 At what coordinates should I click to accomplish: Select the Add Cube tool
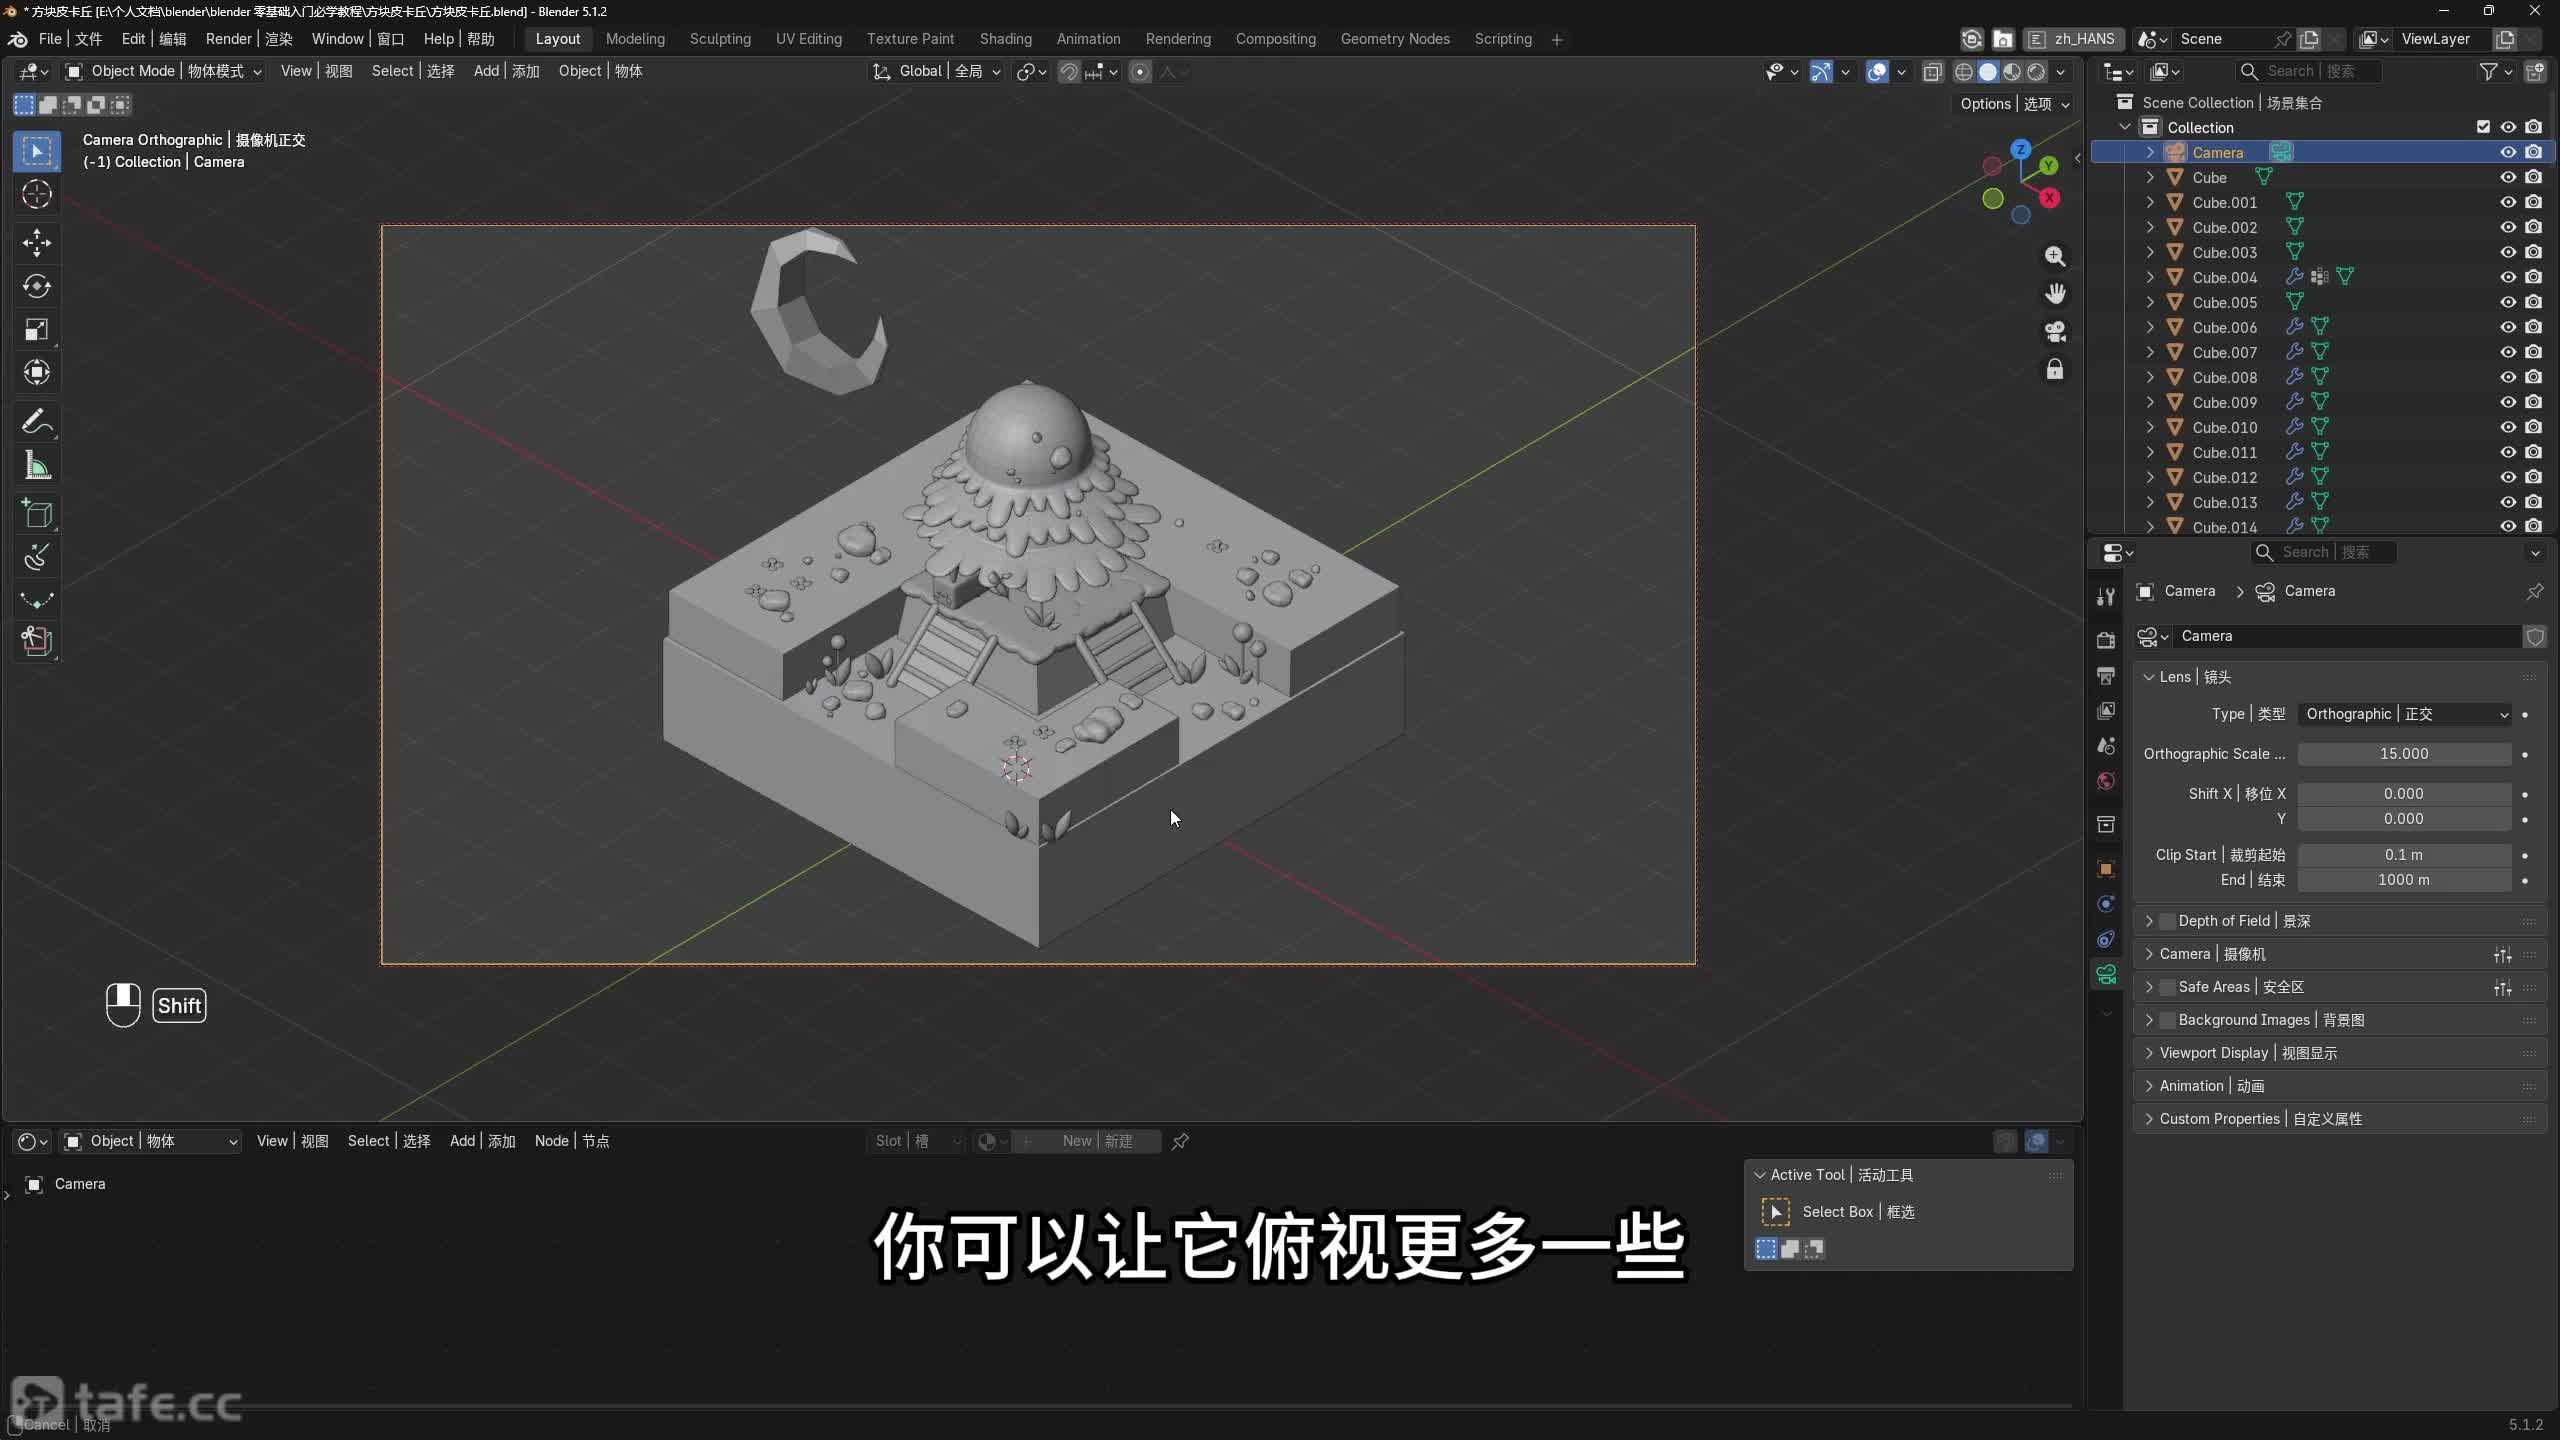click(37, 514)
